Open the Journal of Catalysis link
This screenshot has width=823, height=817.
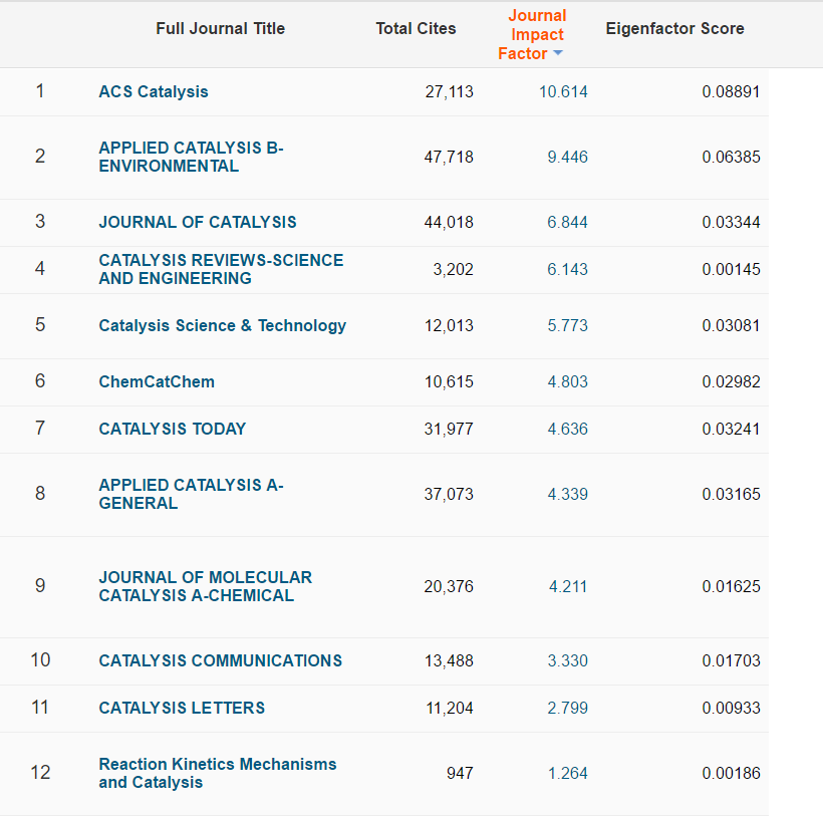[x=197, y=222]
